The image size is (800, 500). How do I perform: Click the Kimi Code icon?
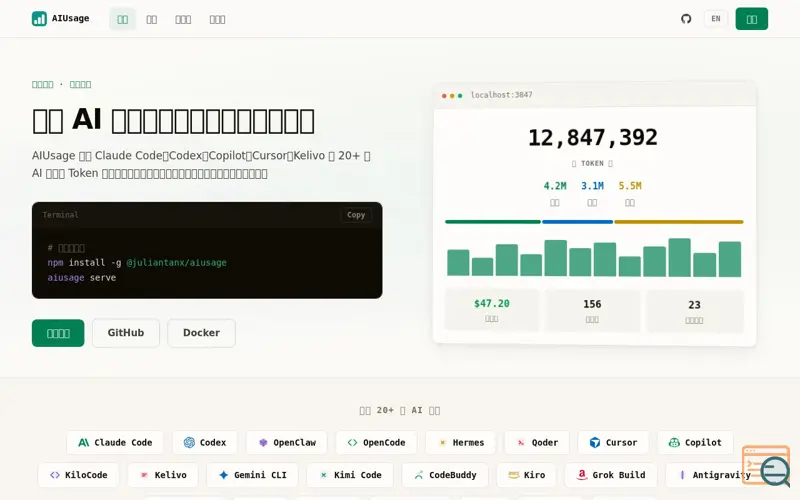tap(323, 475)
